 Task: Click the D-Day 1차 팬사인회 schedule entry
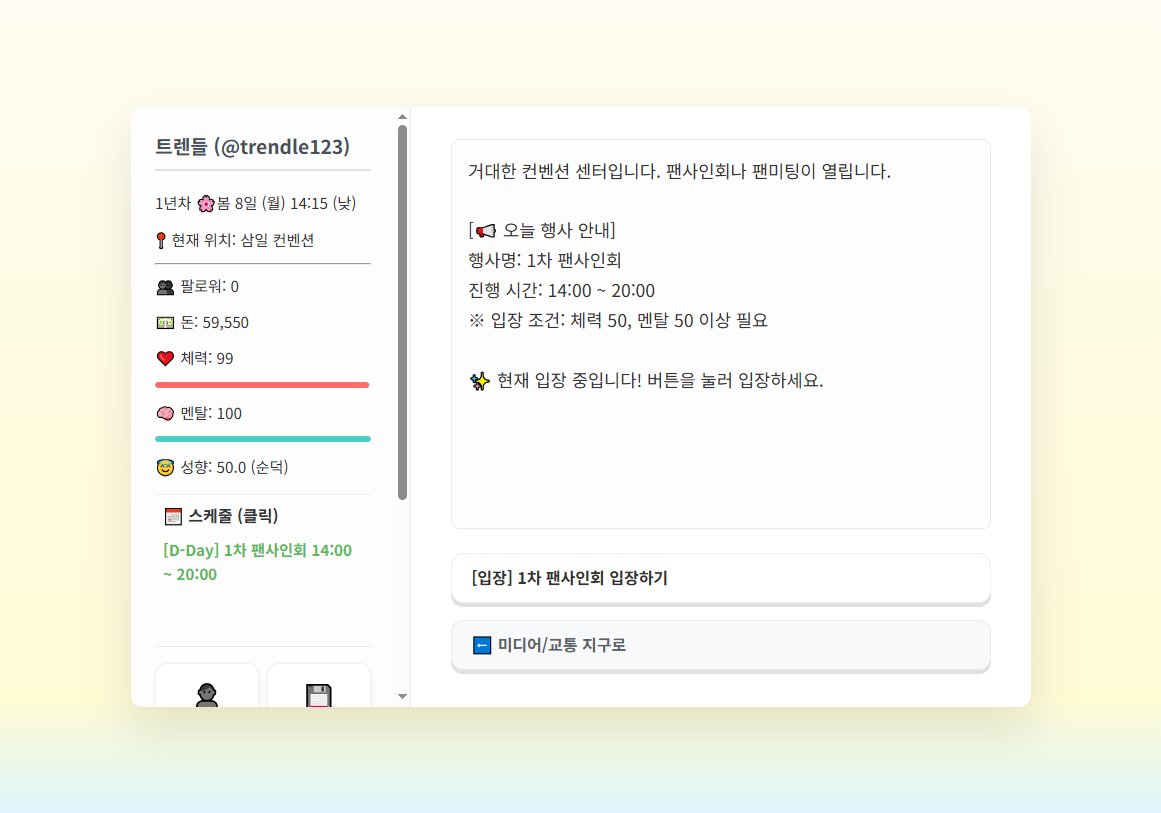(257, 562)
